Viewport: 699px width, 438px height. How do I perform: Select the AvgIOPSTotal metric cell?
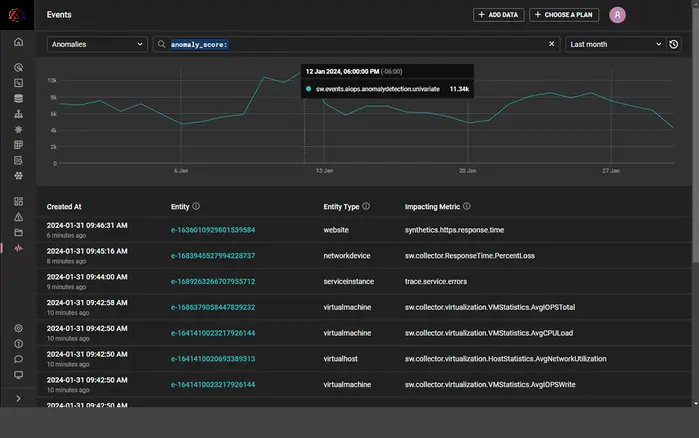point(489,307)
